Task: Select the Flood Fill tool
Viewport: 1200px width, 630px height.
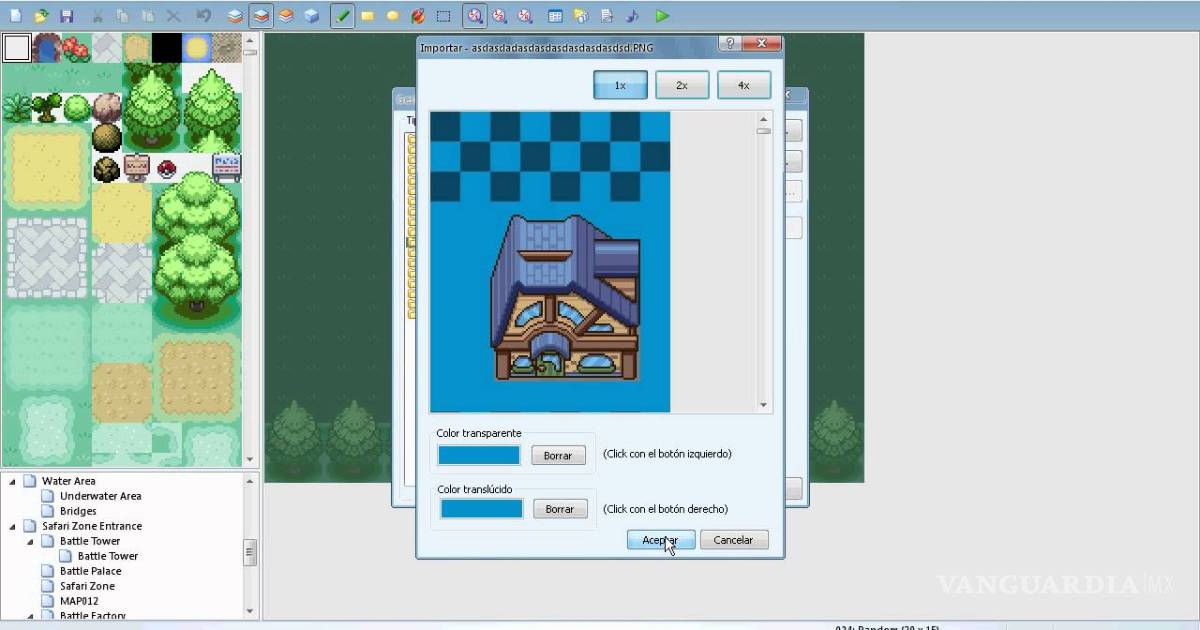Action: pyautogui.click(x=418, y=16)
